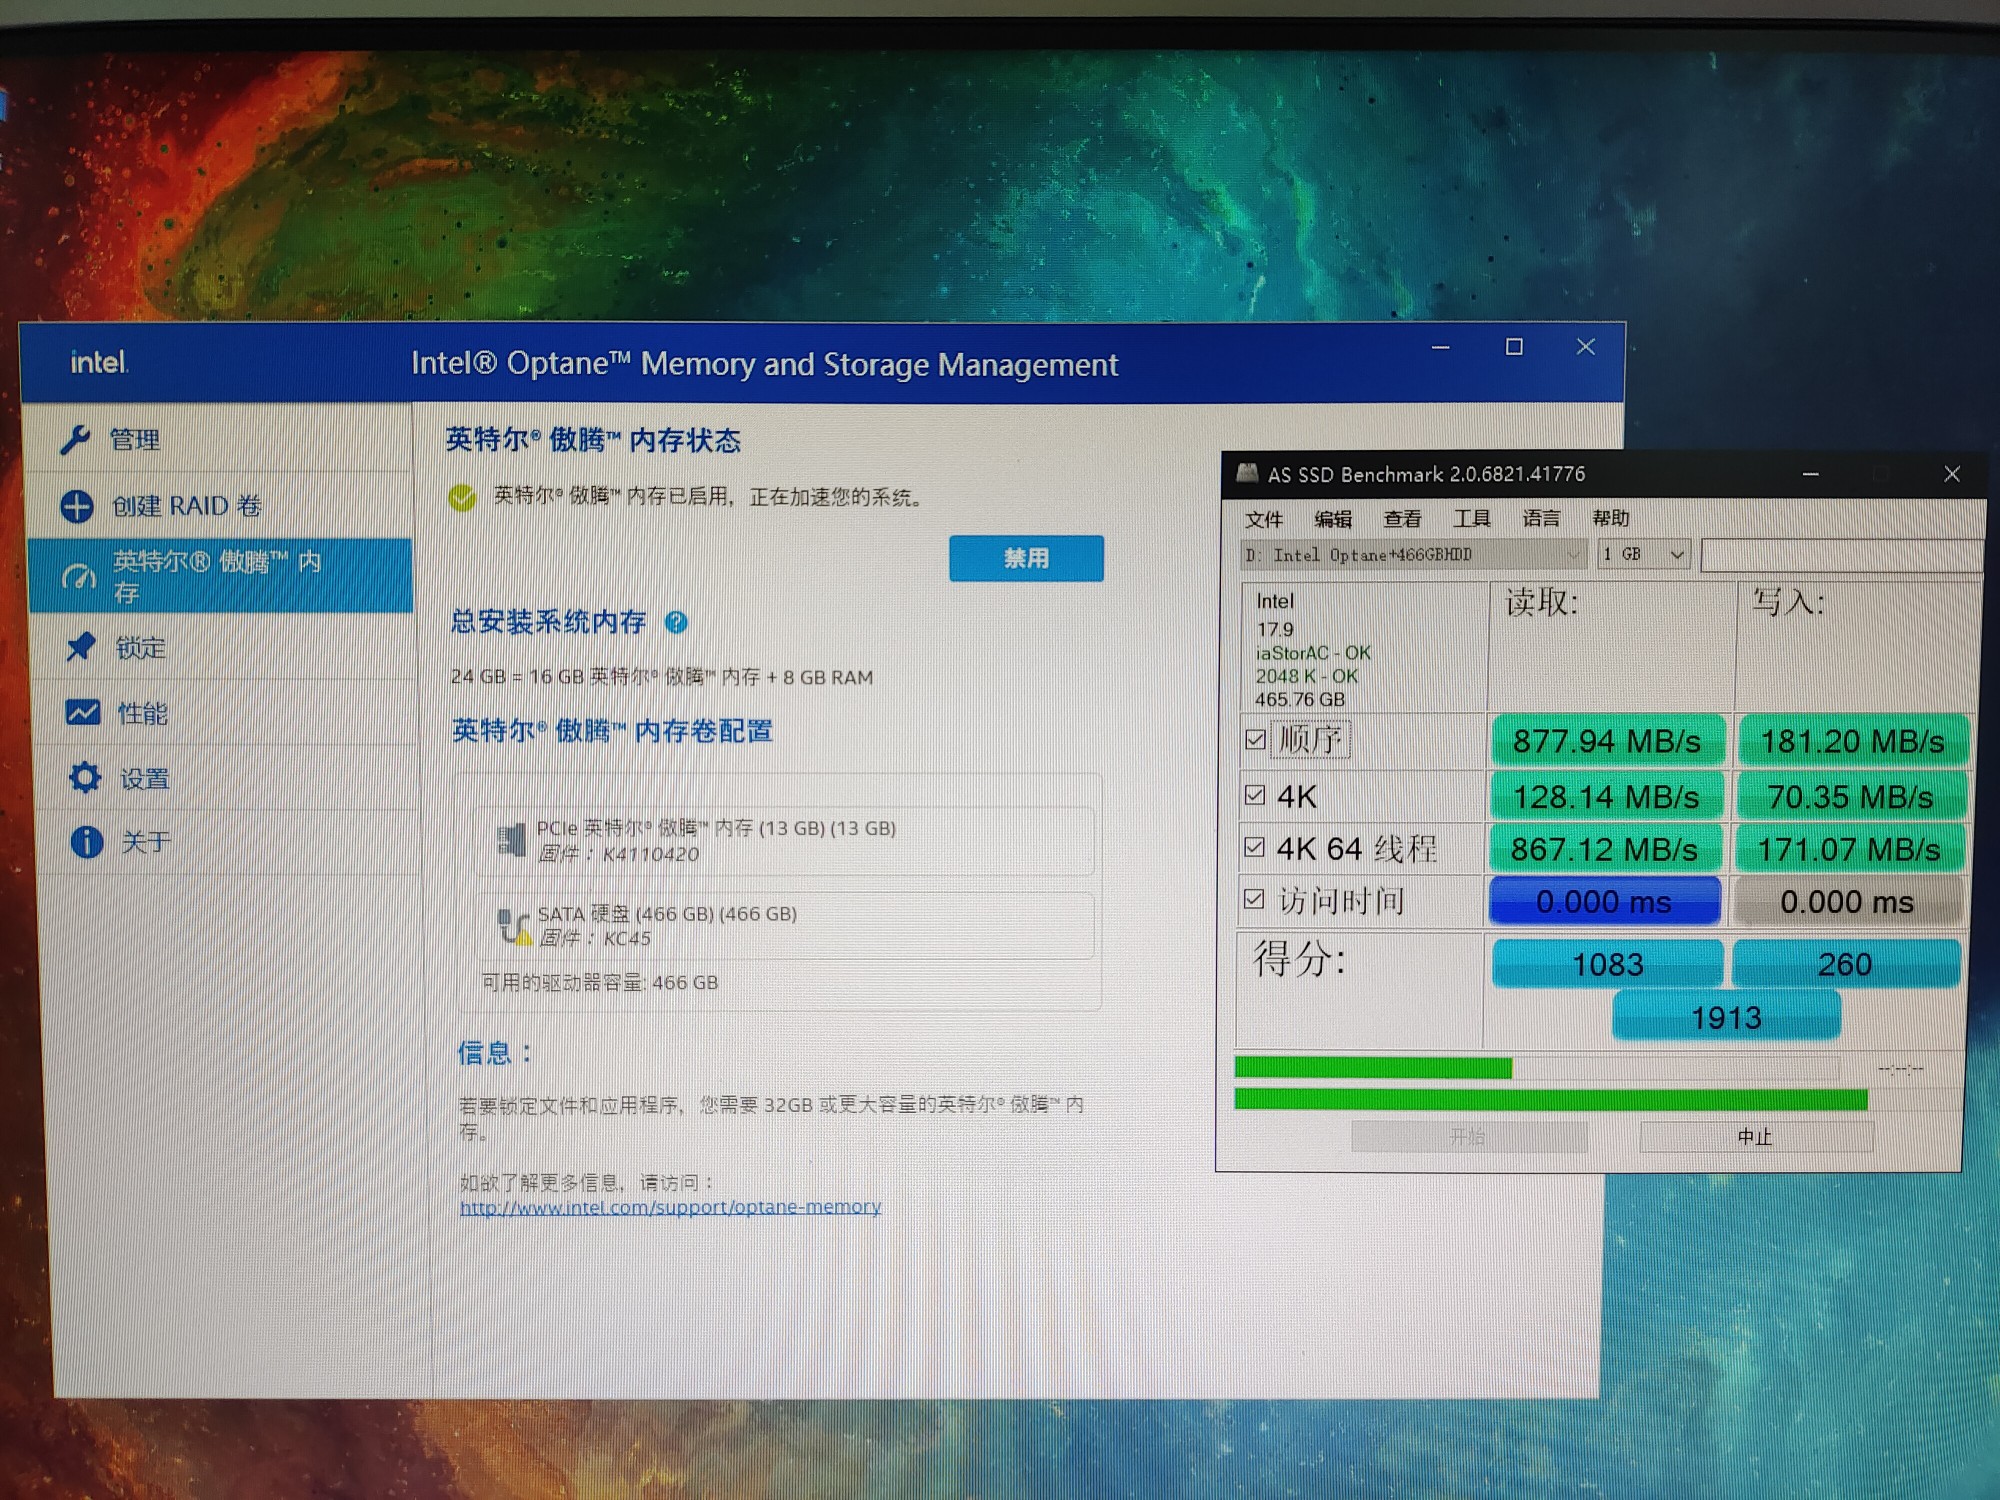Click the sequential read result 877.94 MB/s

[1607, 741]
